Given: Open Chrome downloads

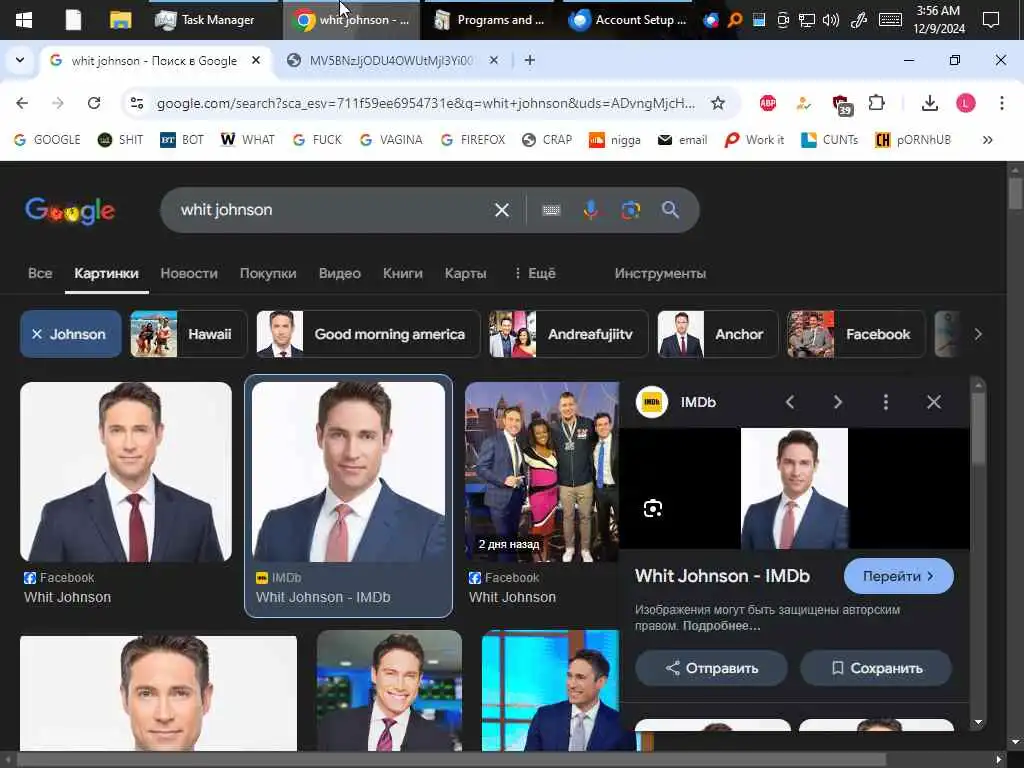Looking at the screenshot, I should pos(930,103).
